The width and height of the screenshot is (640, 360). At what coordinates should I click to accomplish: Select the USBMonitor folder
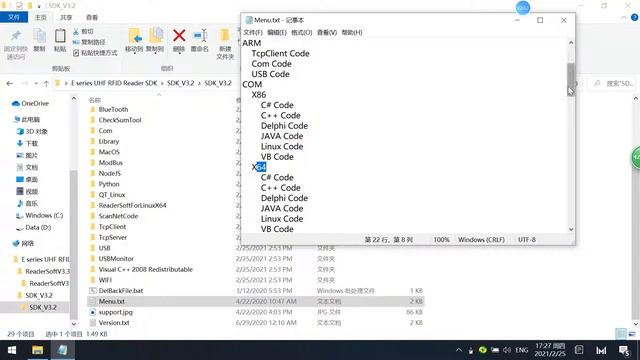pyautogui.click(x=111, y=258)
